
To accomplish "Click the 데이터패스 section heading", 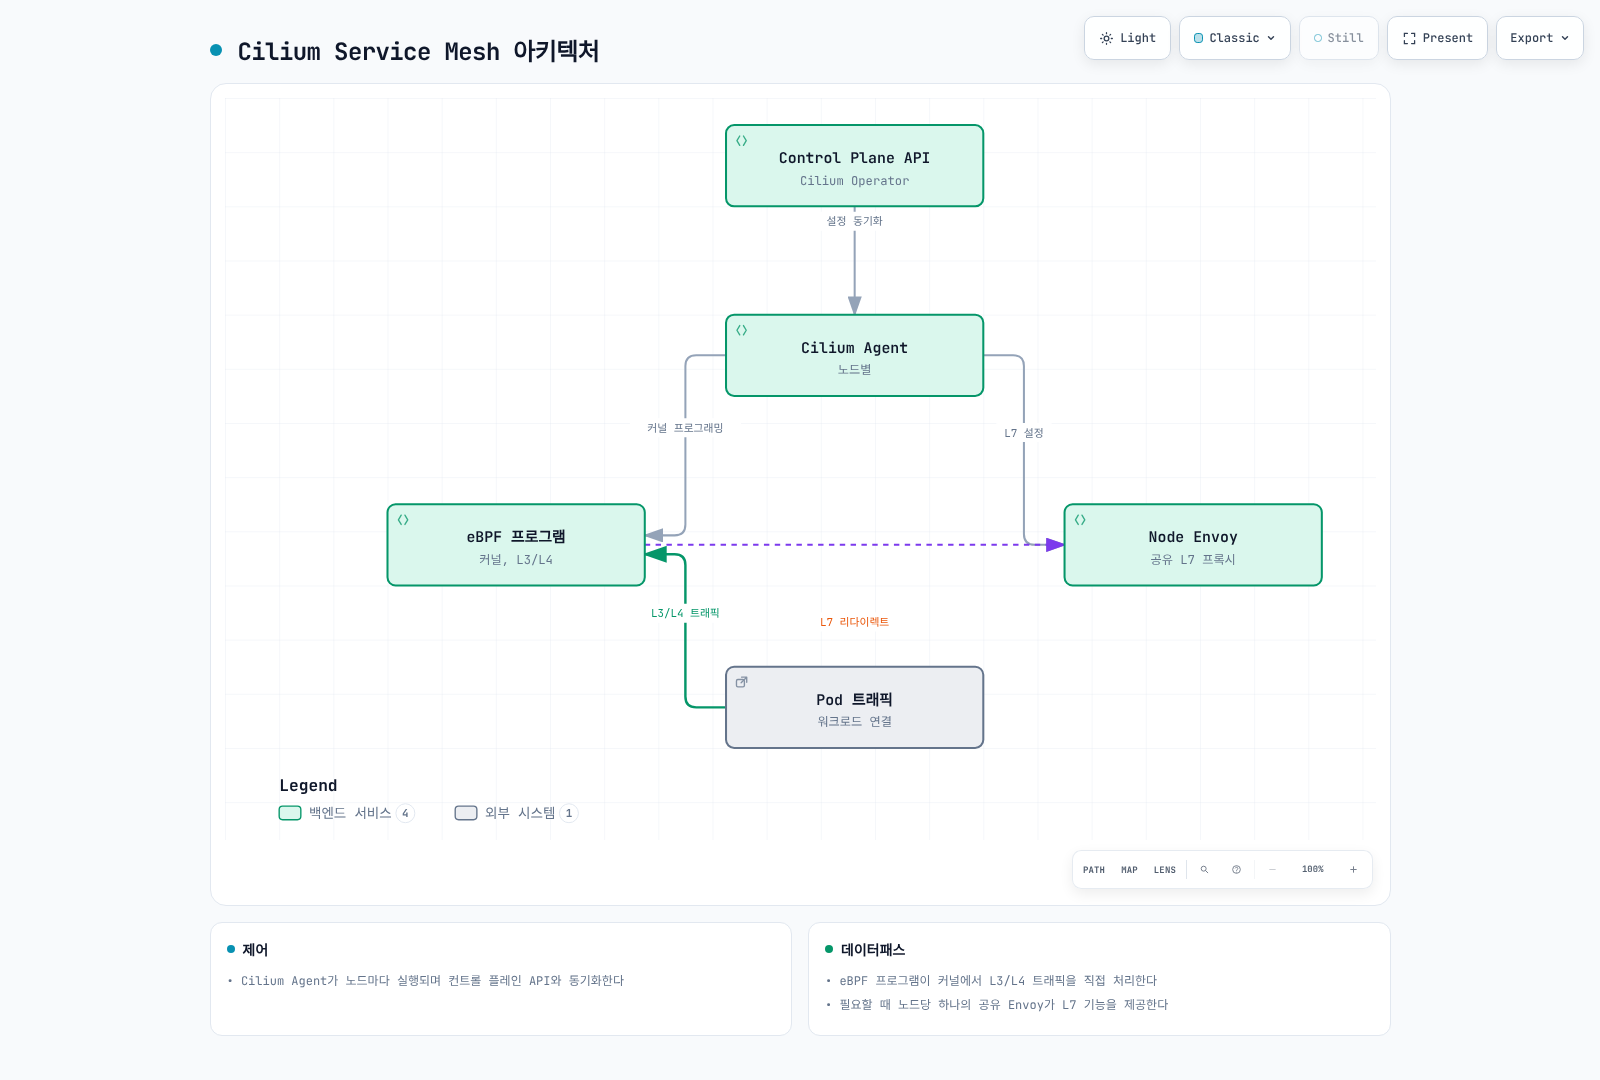I will 873,950.
